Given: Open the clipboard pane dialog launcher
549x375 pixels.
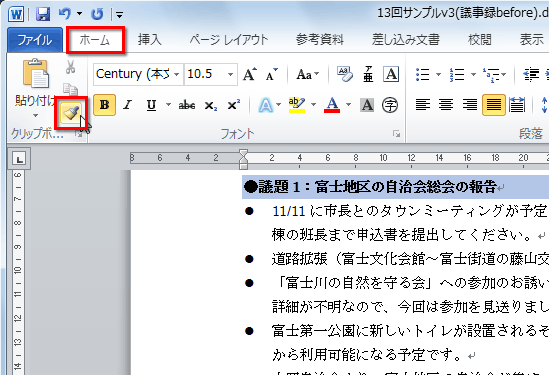Looking at the screenshot, I should coord(79,134).
